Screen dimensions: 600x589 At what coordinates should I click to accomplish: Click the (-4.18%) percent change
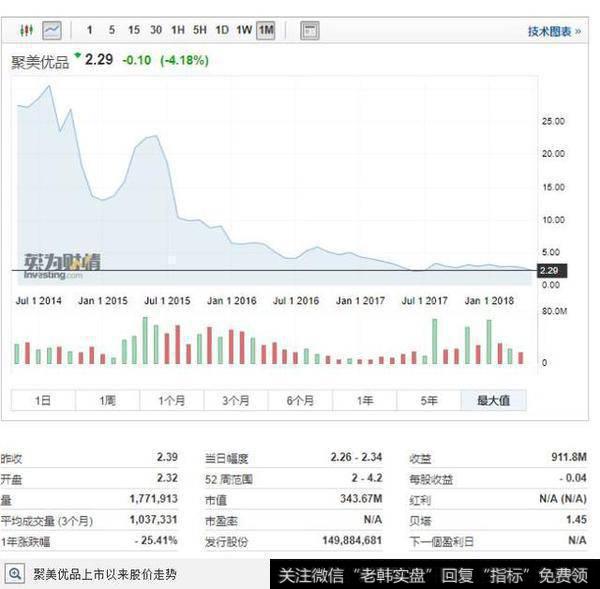184,60
